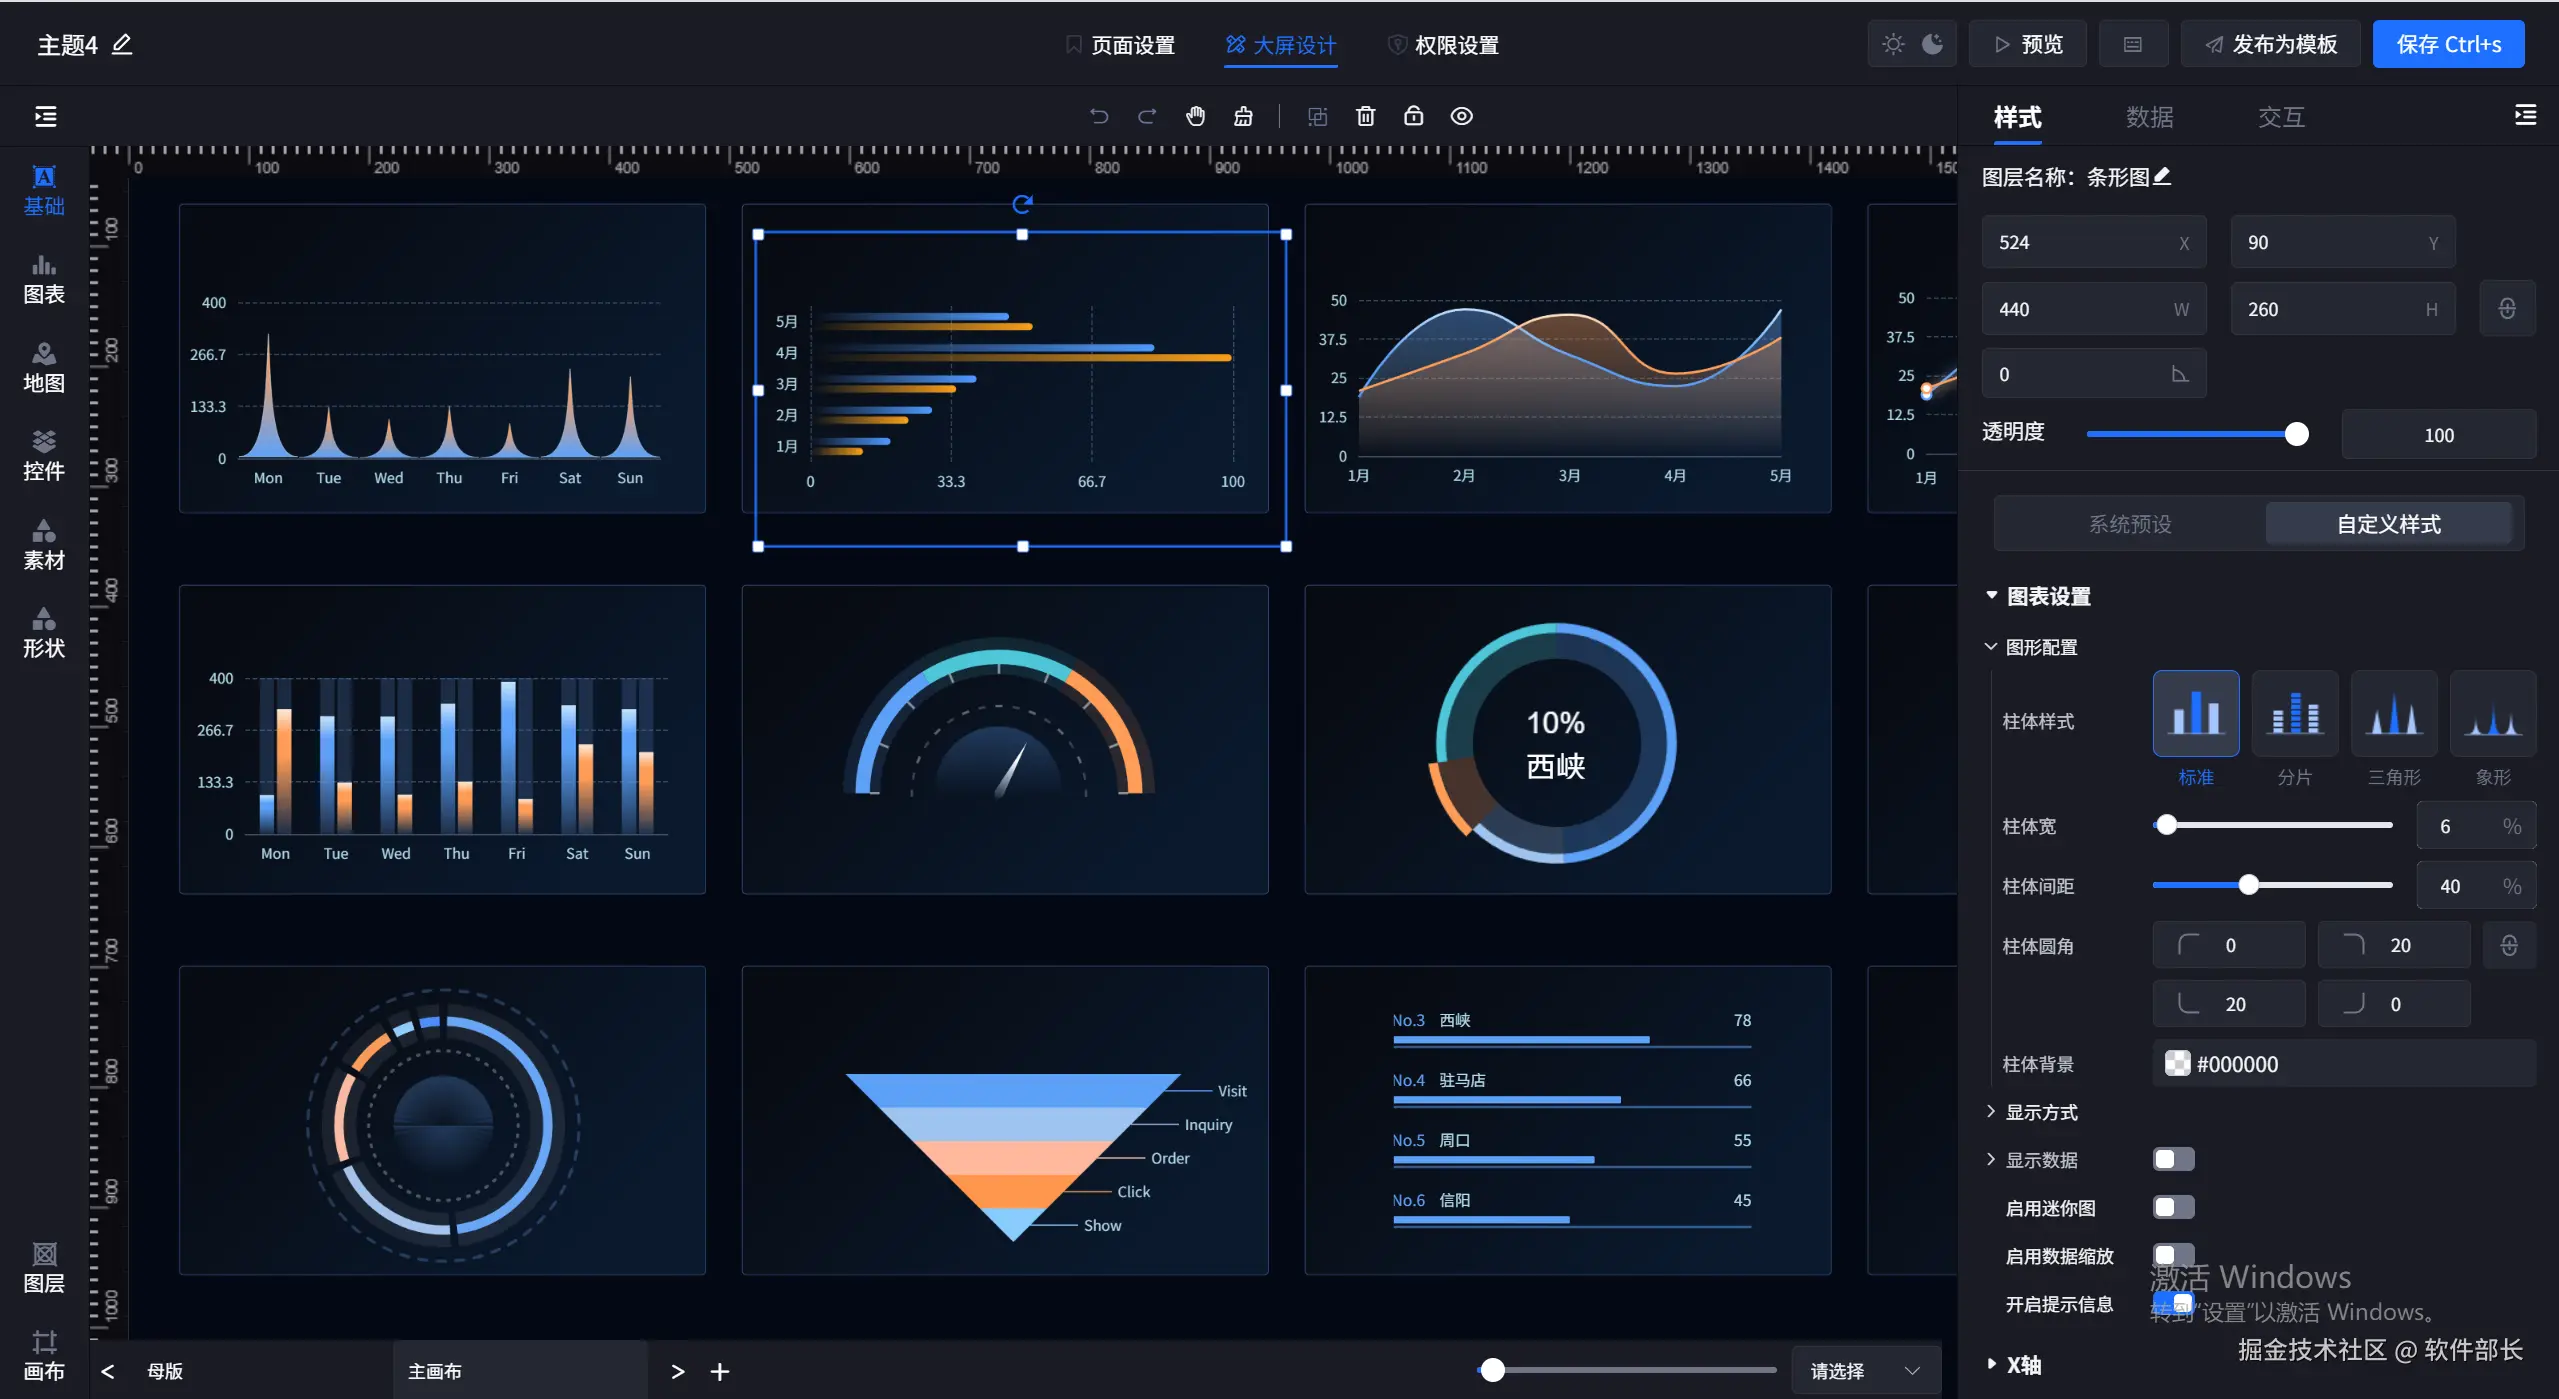The width and height of the screenshot is (2559, 1399).
Task: Open the 请选择 zoom dropdown
Action: tap(1864, 1370)
